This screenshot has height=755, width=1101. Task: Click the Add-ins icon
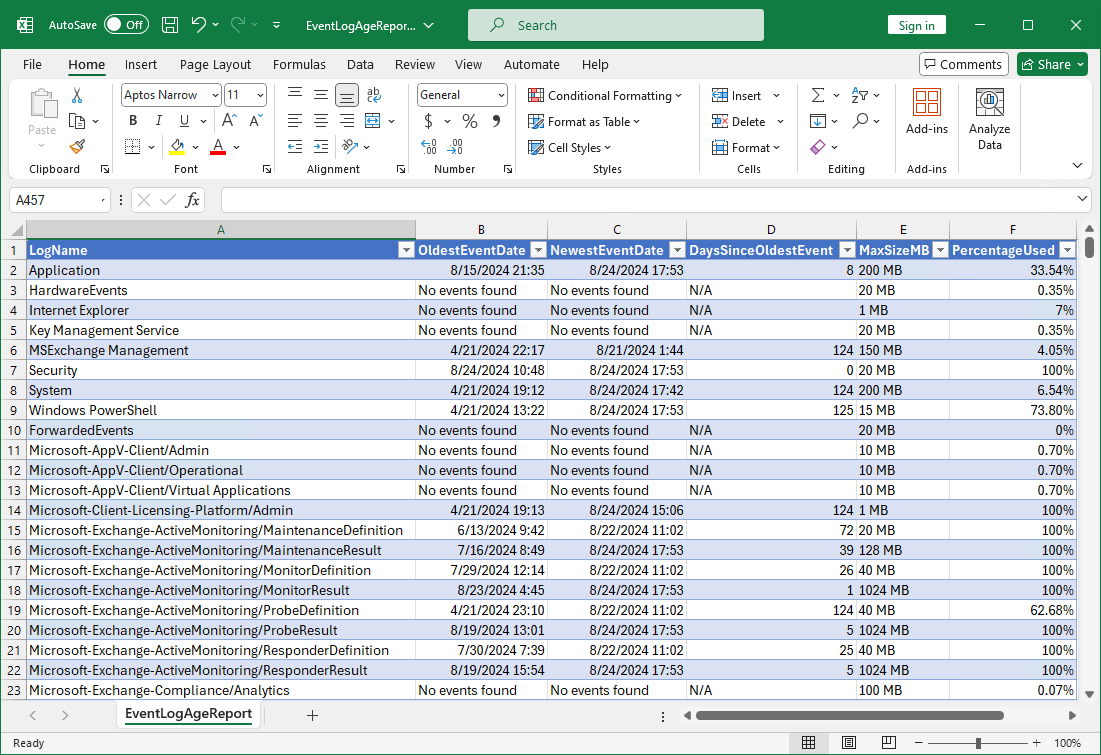926,111
